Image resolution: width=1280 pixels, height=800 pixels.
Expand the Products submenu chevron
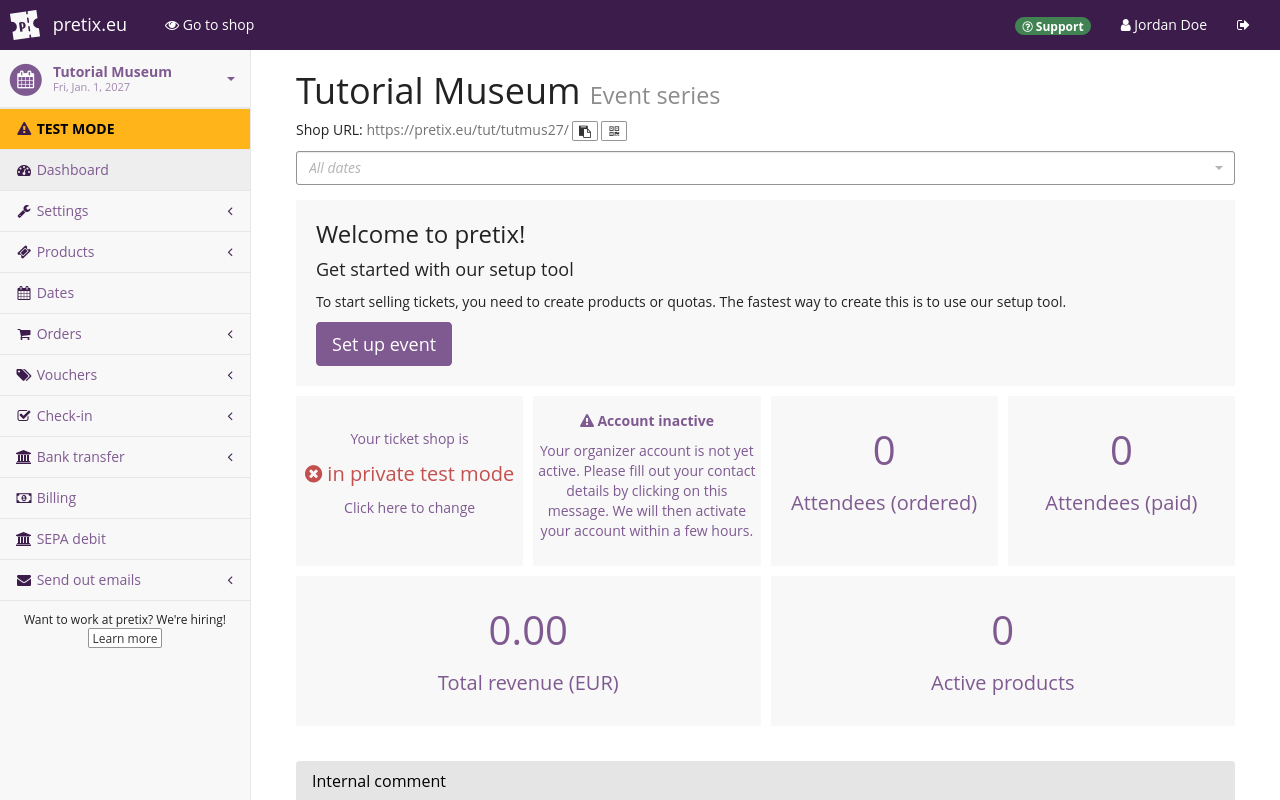pos(230,252)
